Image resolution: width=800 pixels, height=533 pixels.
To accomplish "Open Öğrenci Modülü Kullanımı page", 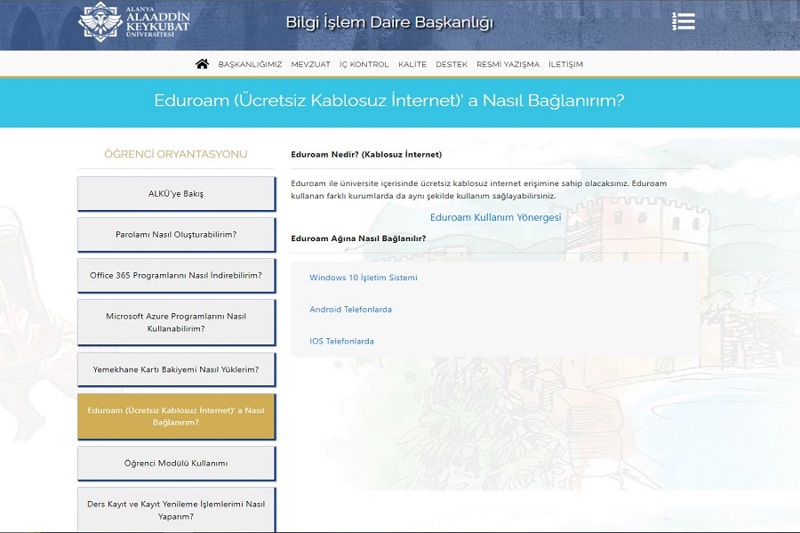I will tap(176, 463).
